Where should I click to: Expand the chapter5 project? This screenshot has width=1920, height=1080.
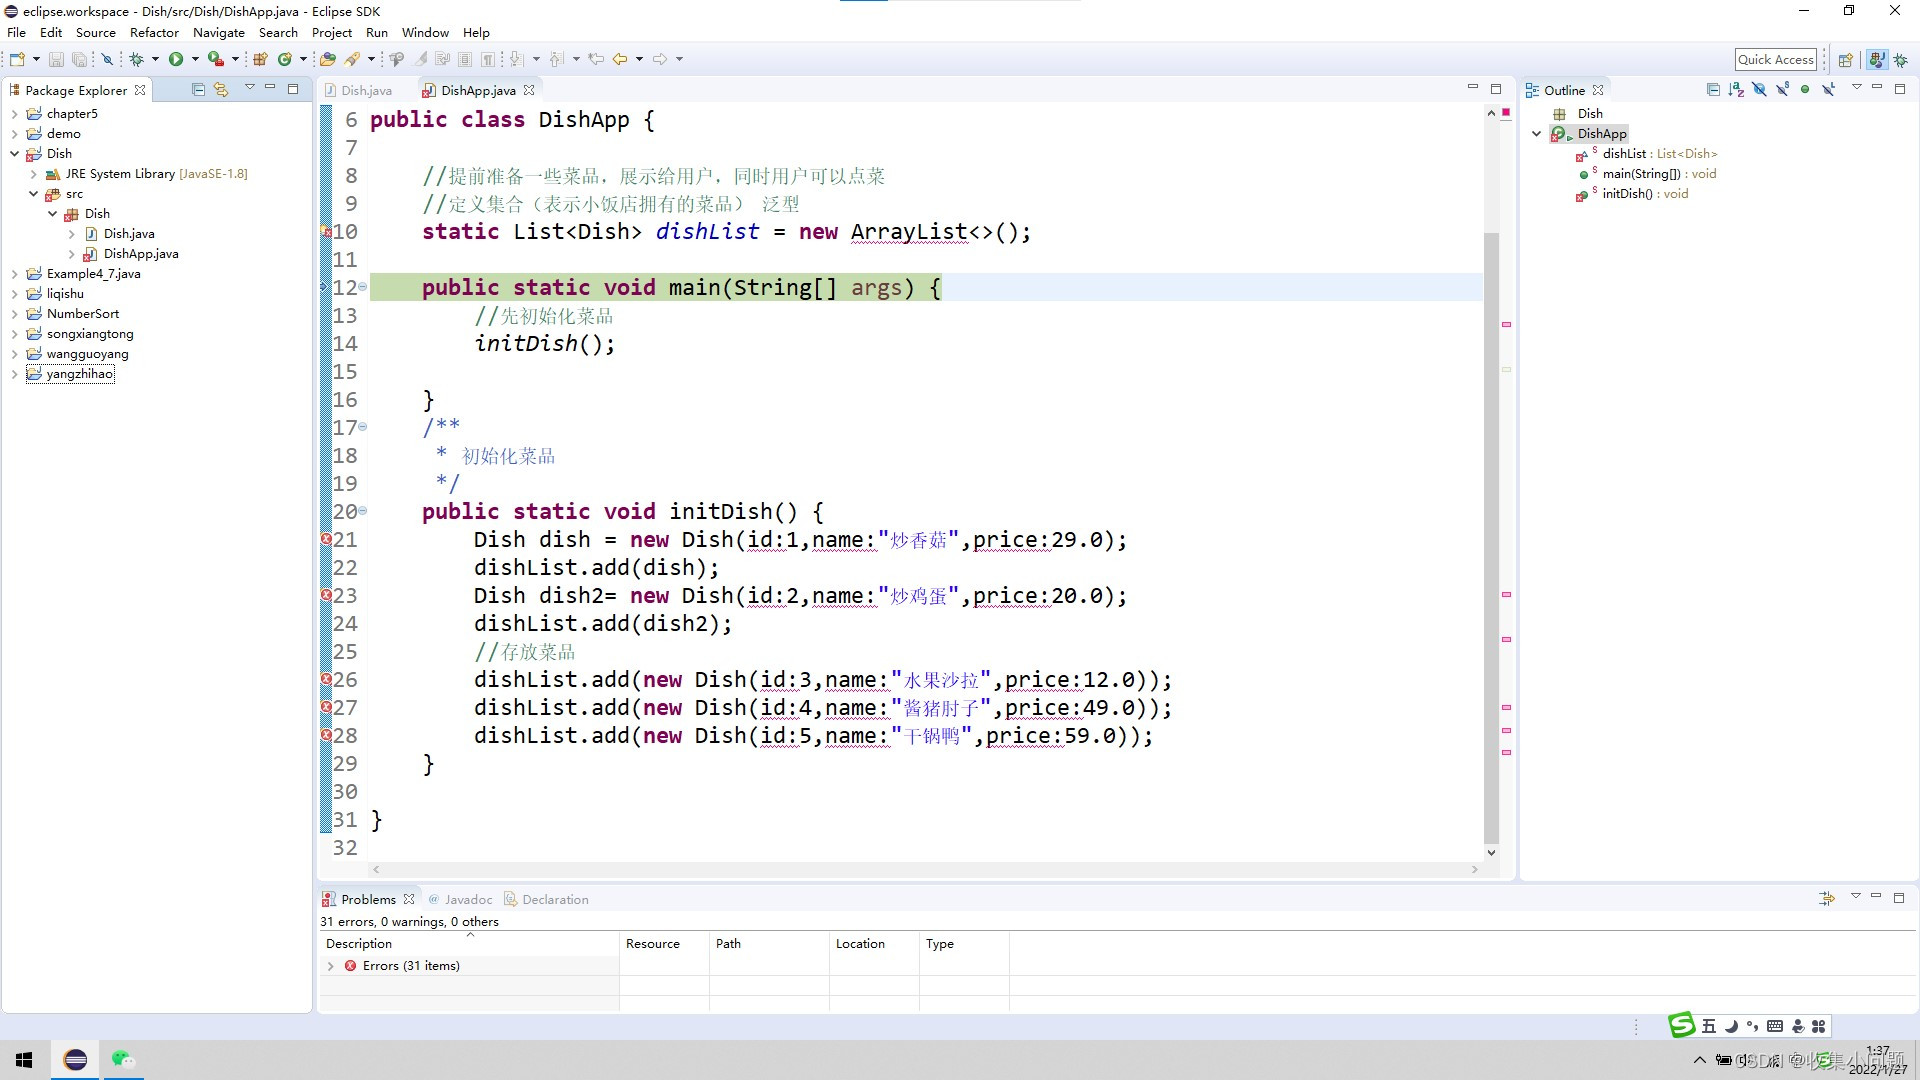click(x=13, y=113)
